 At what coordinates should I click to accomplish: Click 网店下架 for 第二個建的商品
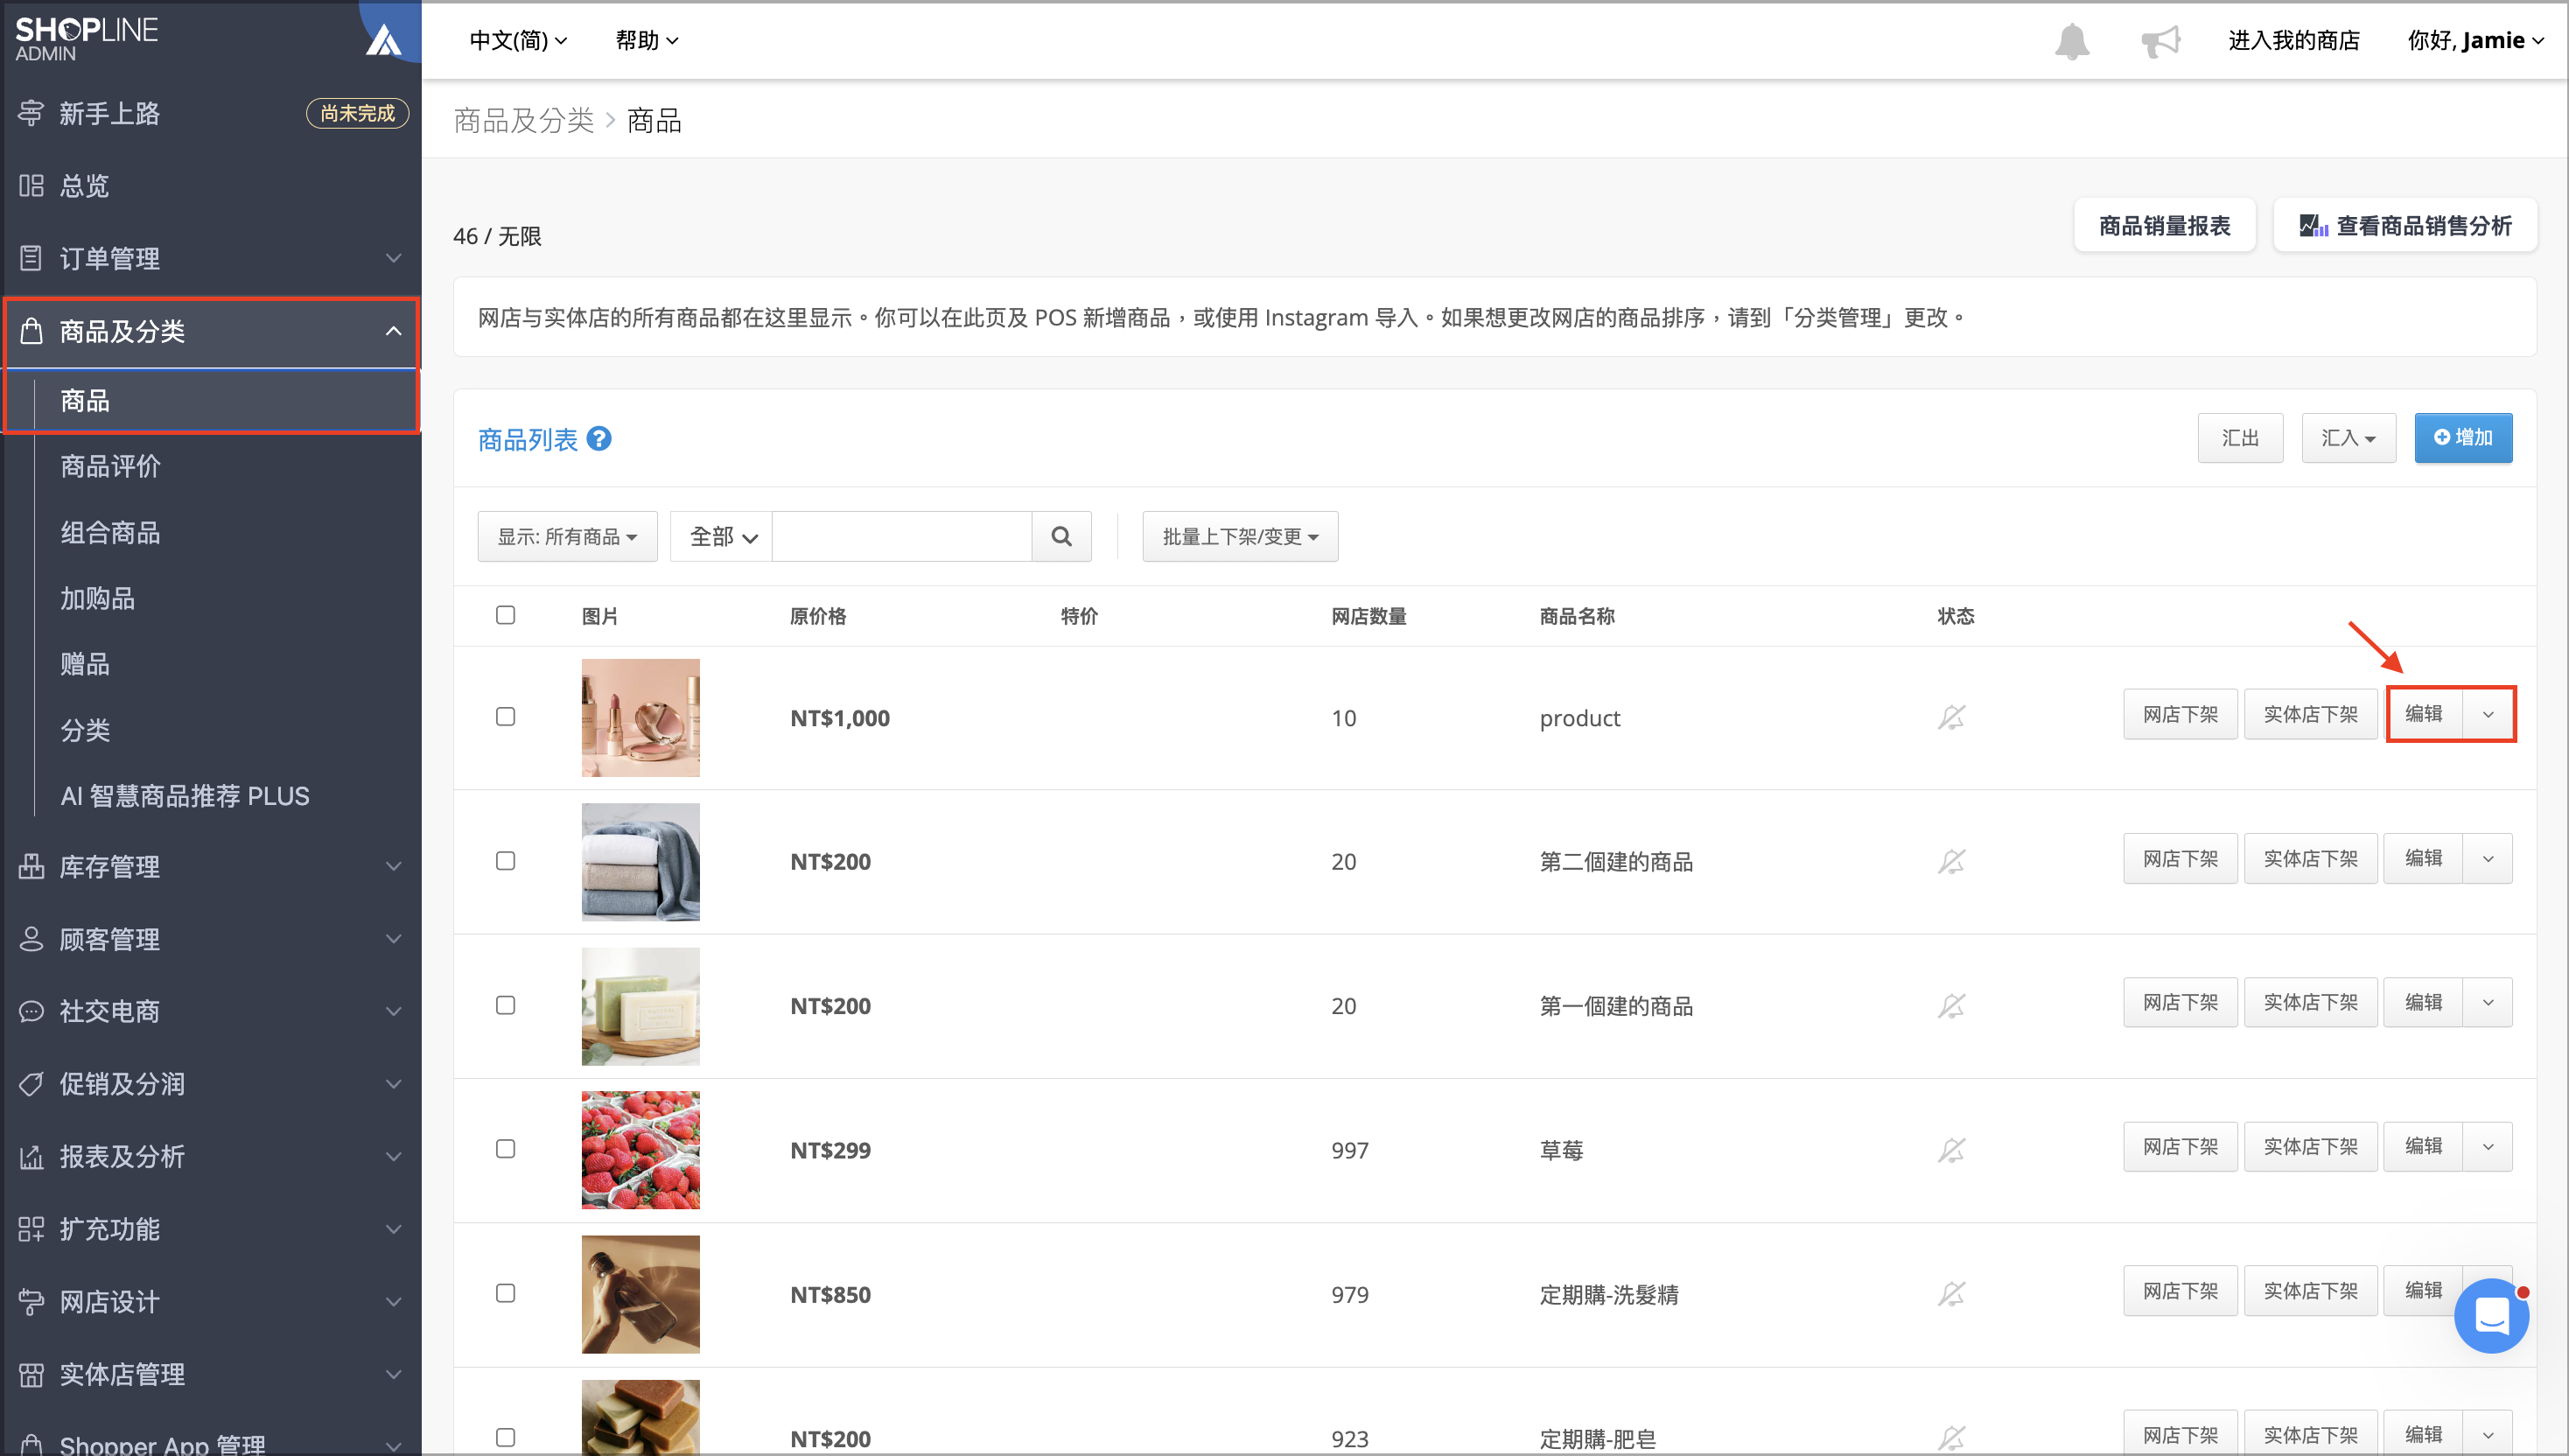(2180, 858)
